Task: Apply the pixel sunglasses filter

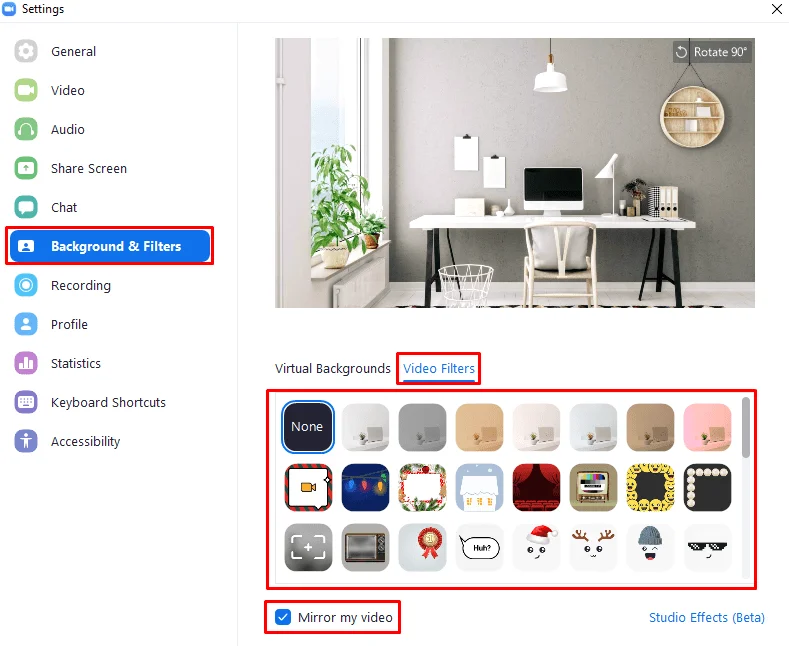Action: (x=707, y=547)
